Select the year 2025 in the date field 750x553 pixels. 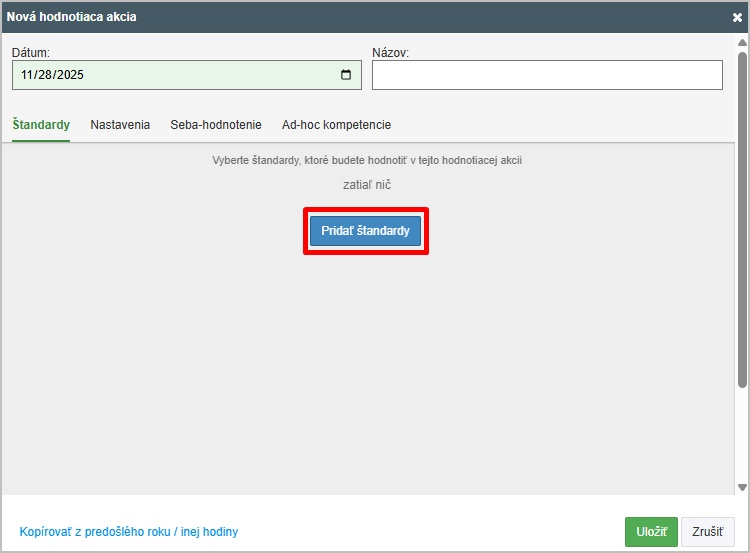click(70, 75)
